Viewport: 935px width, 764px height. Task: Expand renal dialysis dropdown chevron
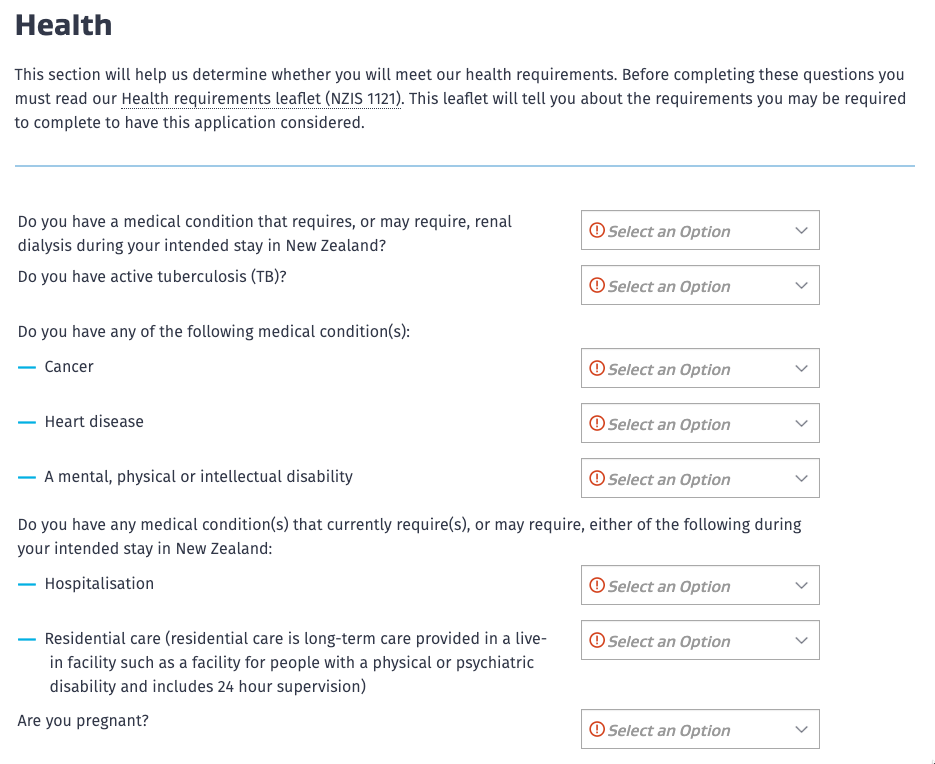(801, 231)
